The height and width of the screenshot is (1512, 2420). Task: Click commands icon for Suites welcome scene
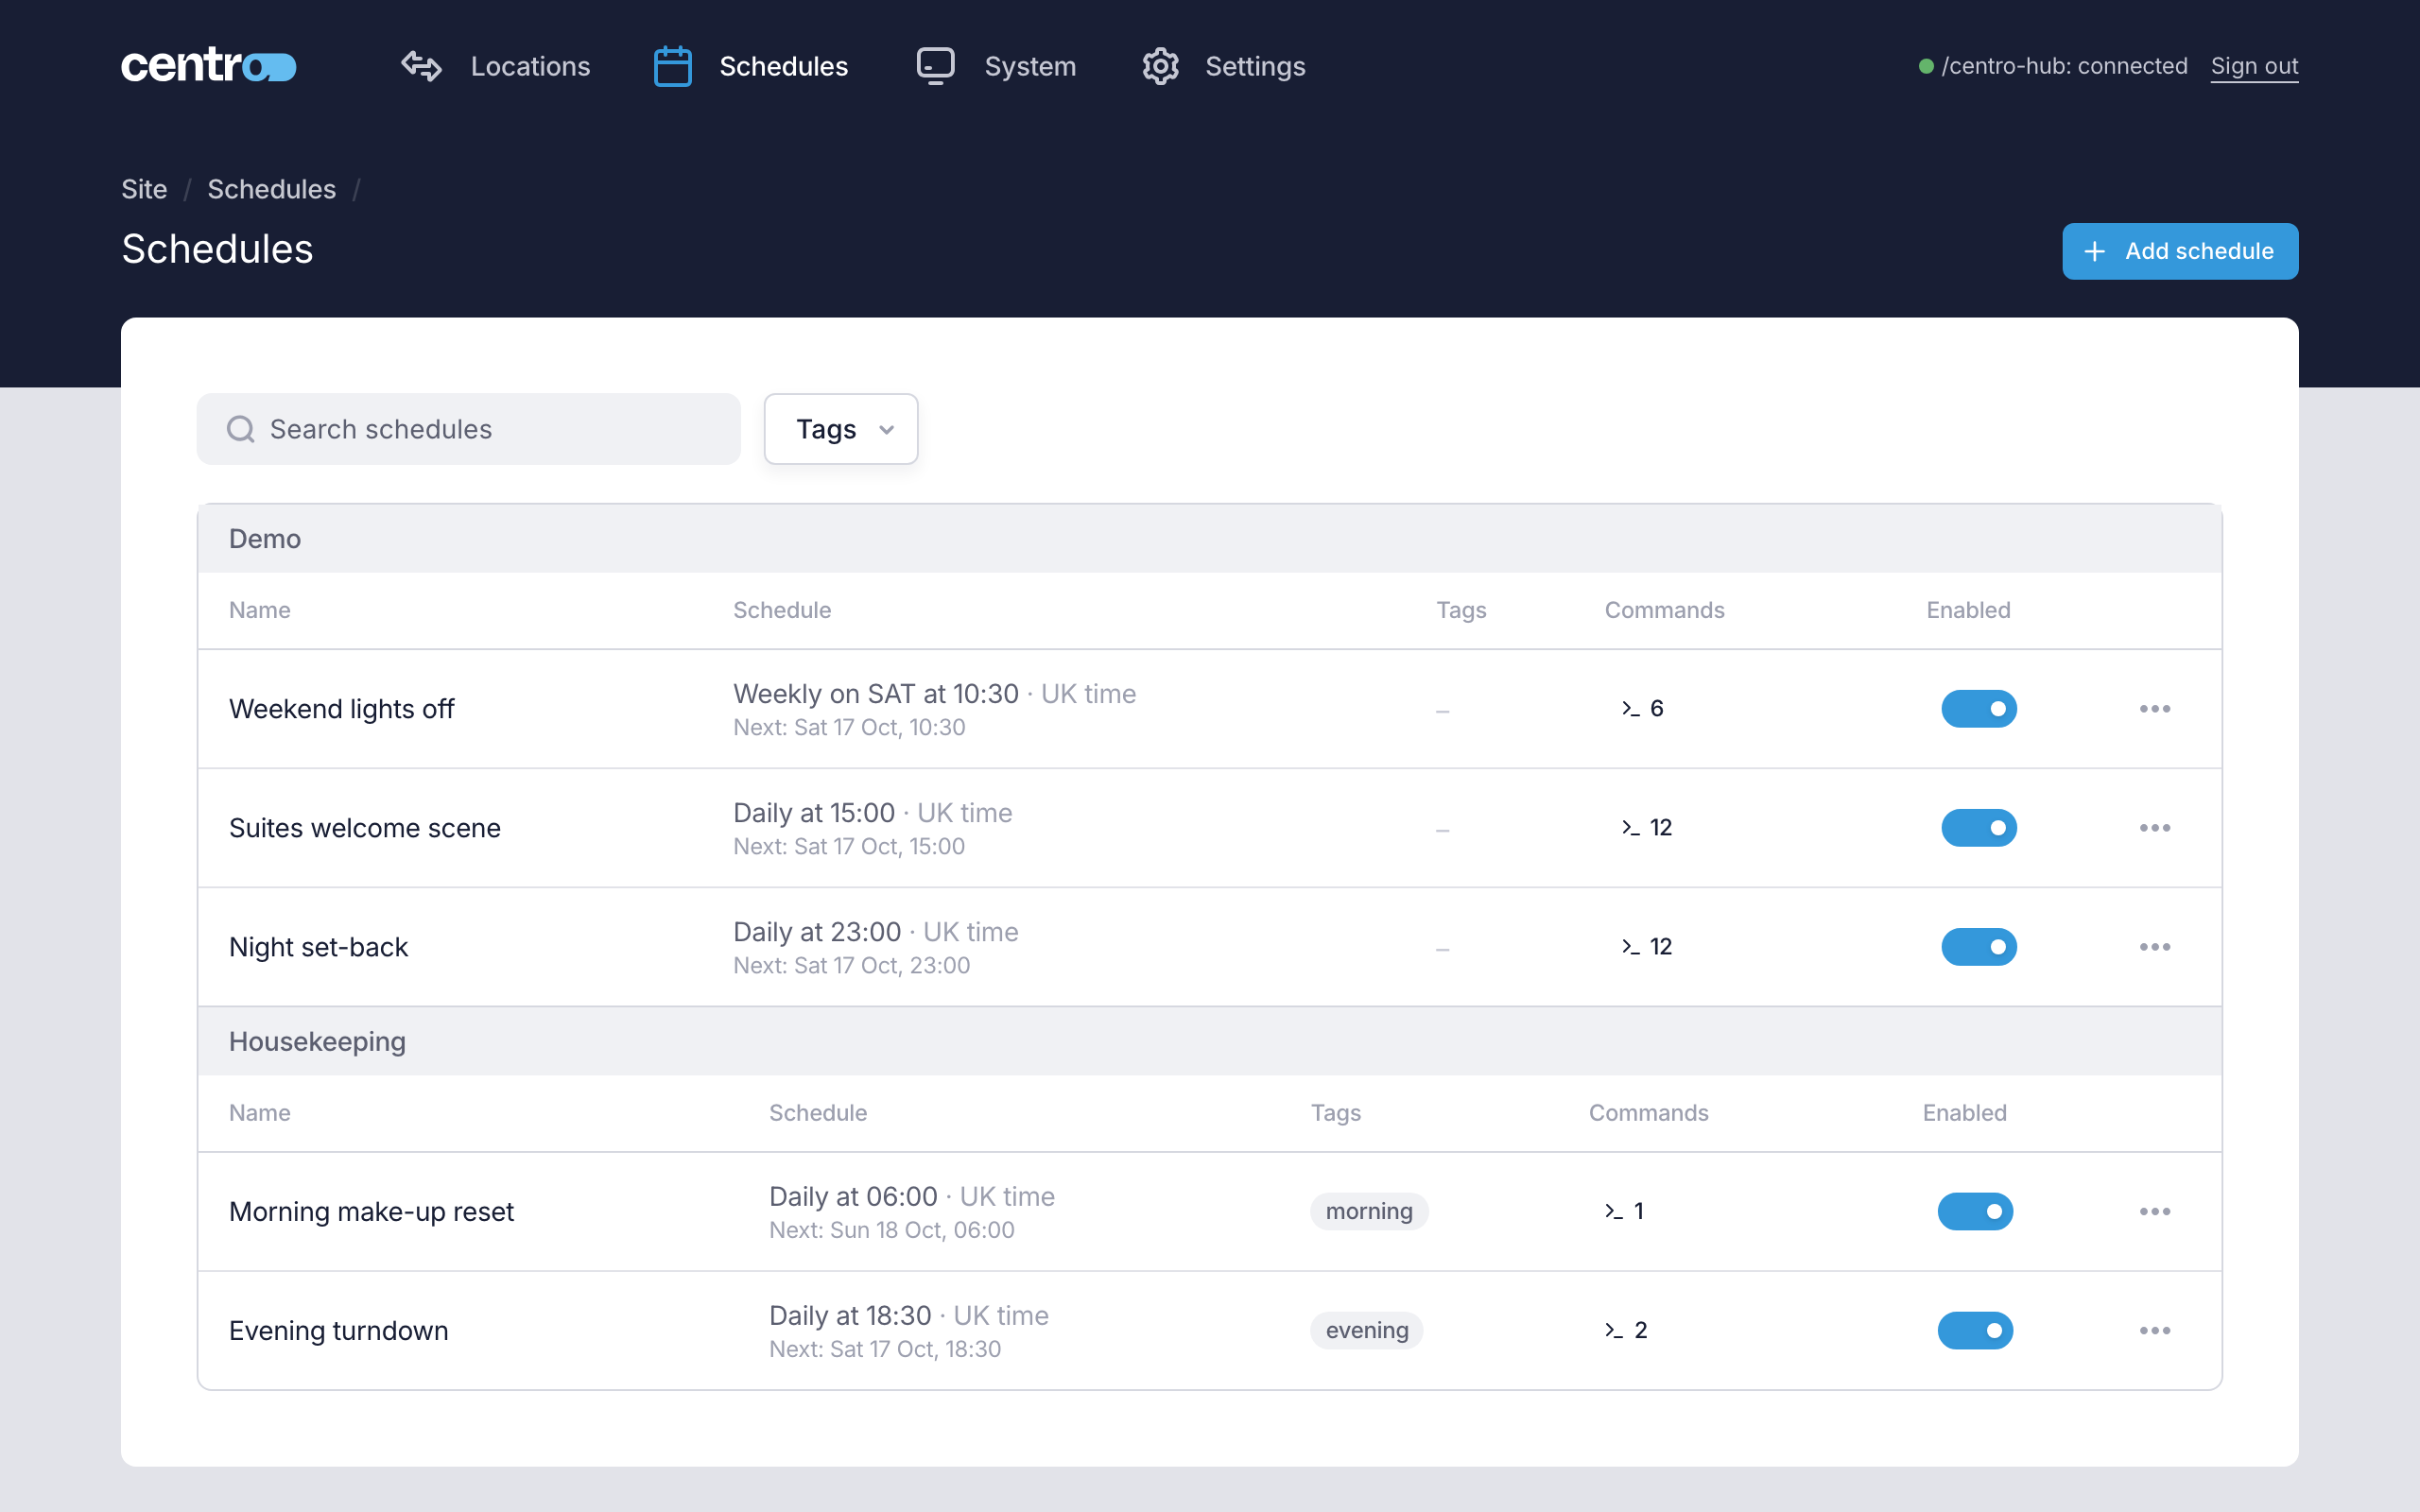(x=1630, y=828)
